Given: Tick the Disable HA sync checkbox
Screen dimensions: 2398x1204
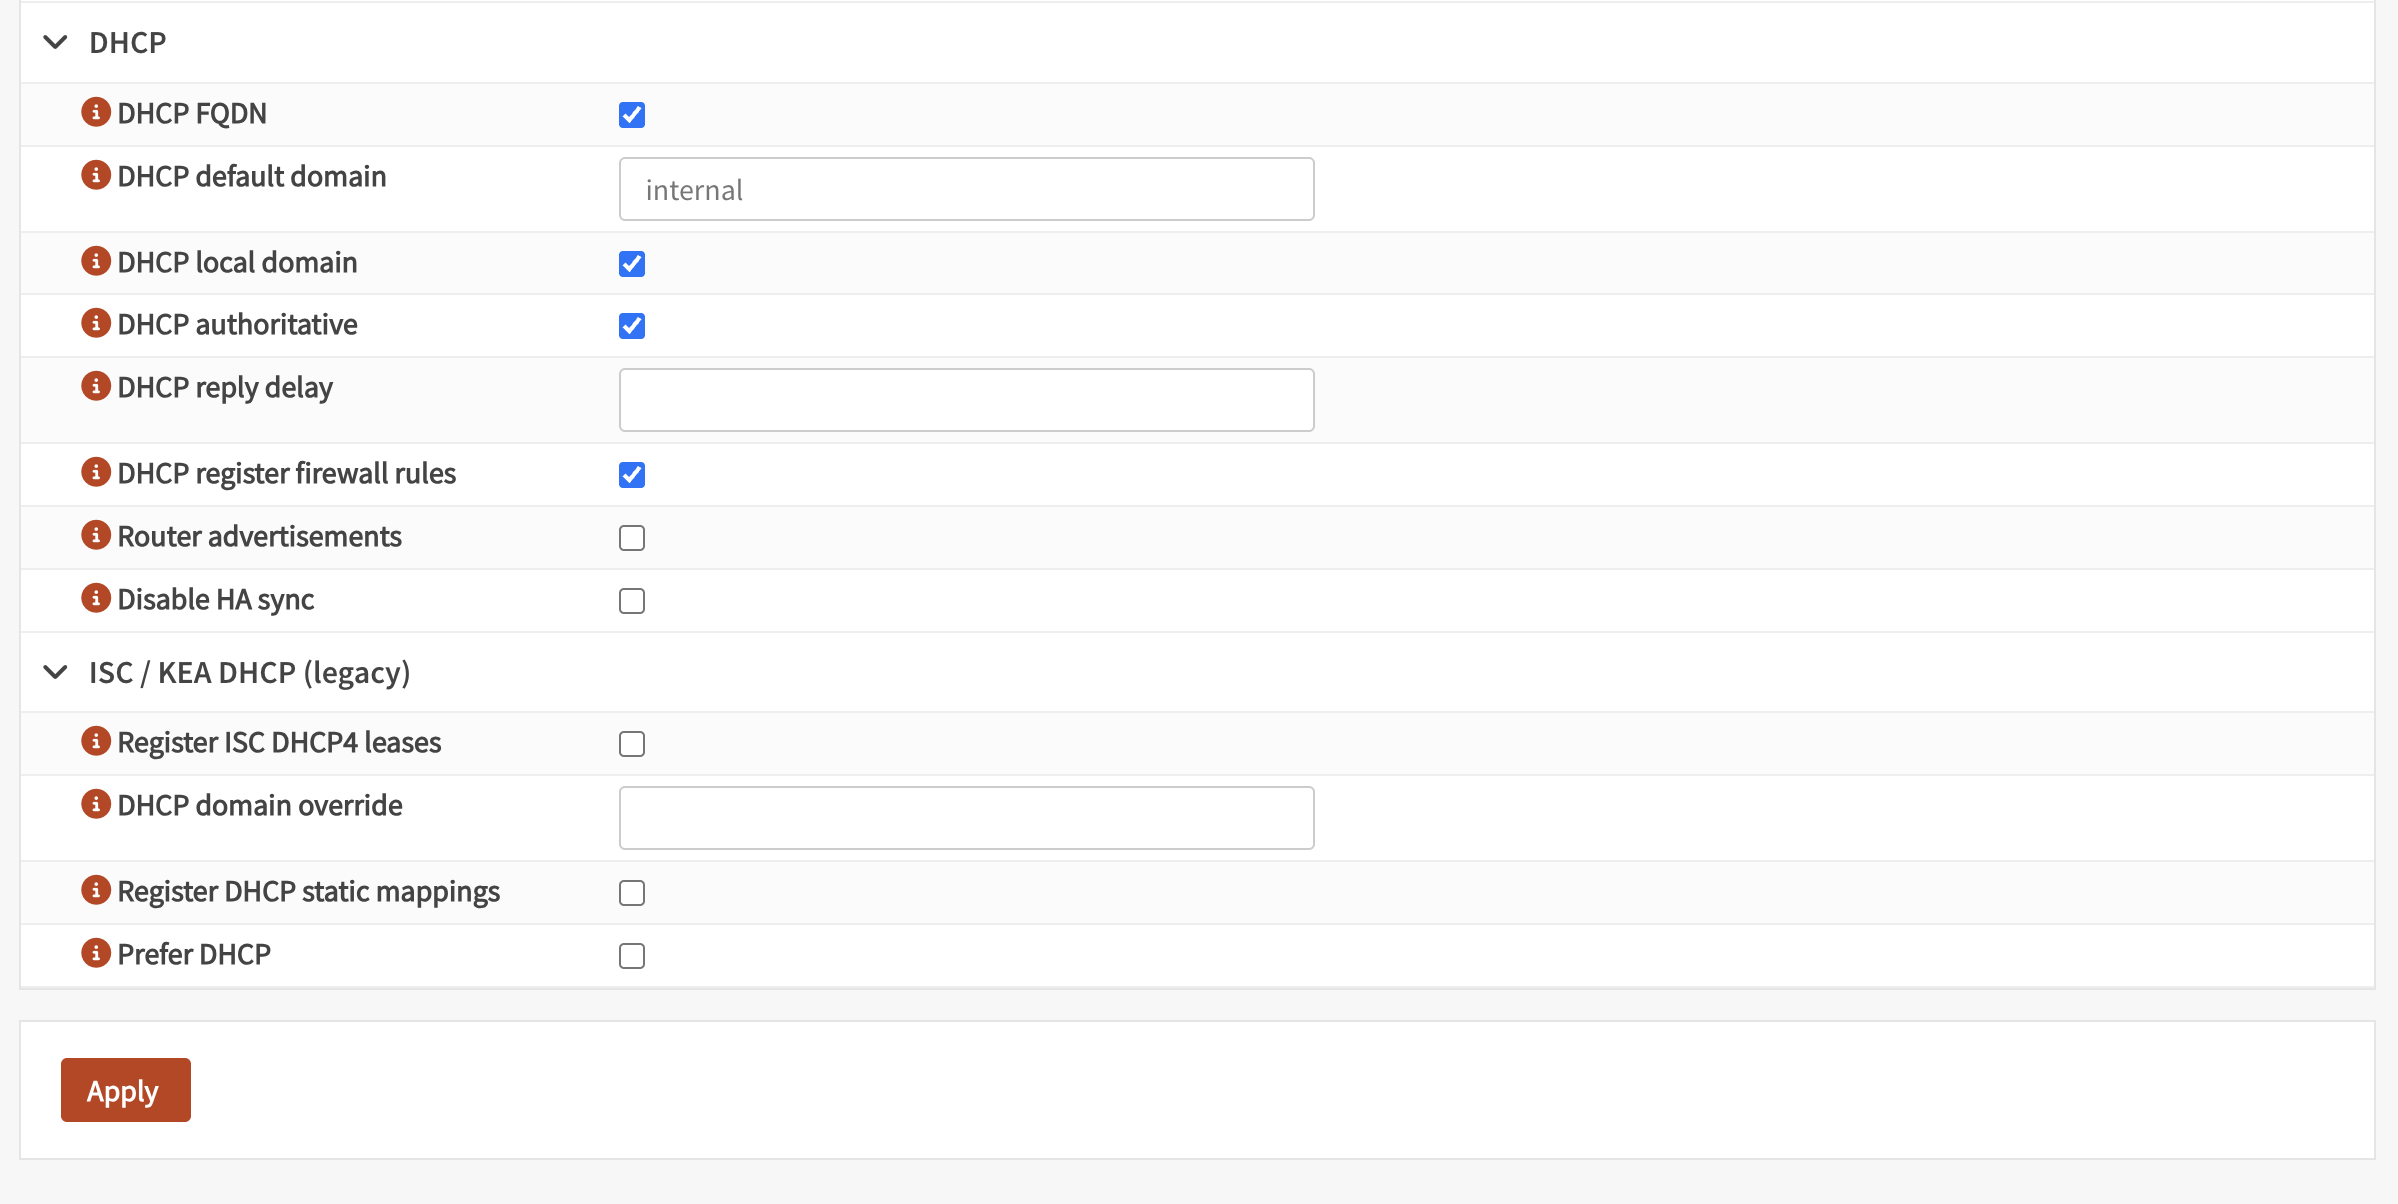Looking at the screenshot, I should point(632,601).
